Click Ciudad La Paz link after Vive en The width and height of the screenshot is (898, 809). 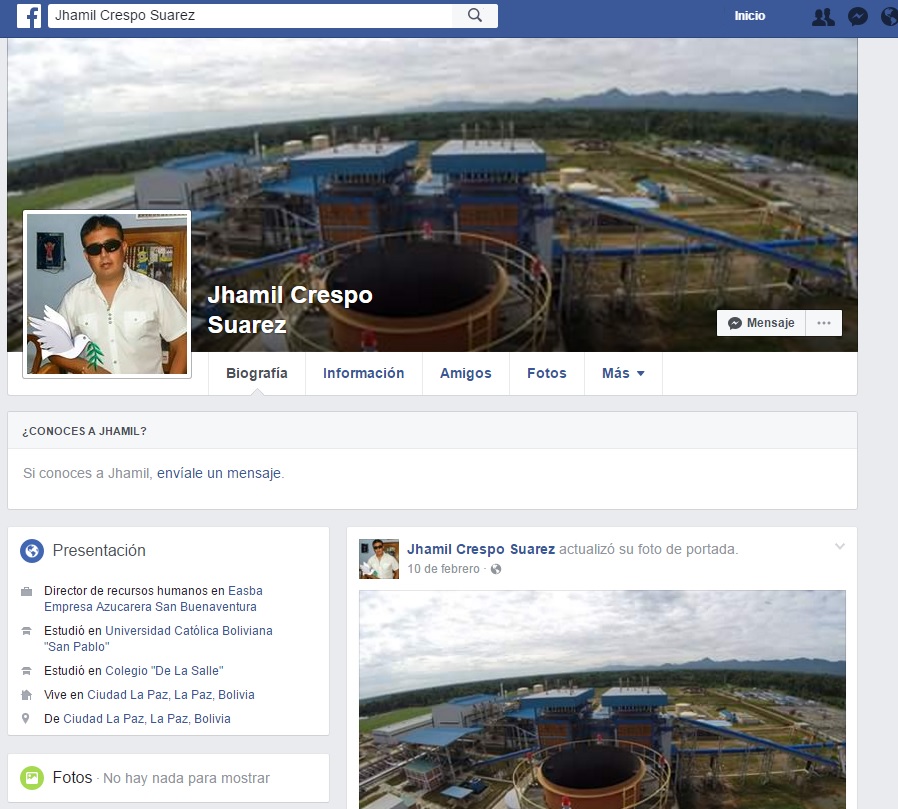[171, 695]
